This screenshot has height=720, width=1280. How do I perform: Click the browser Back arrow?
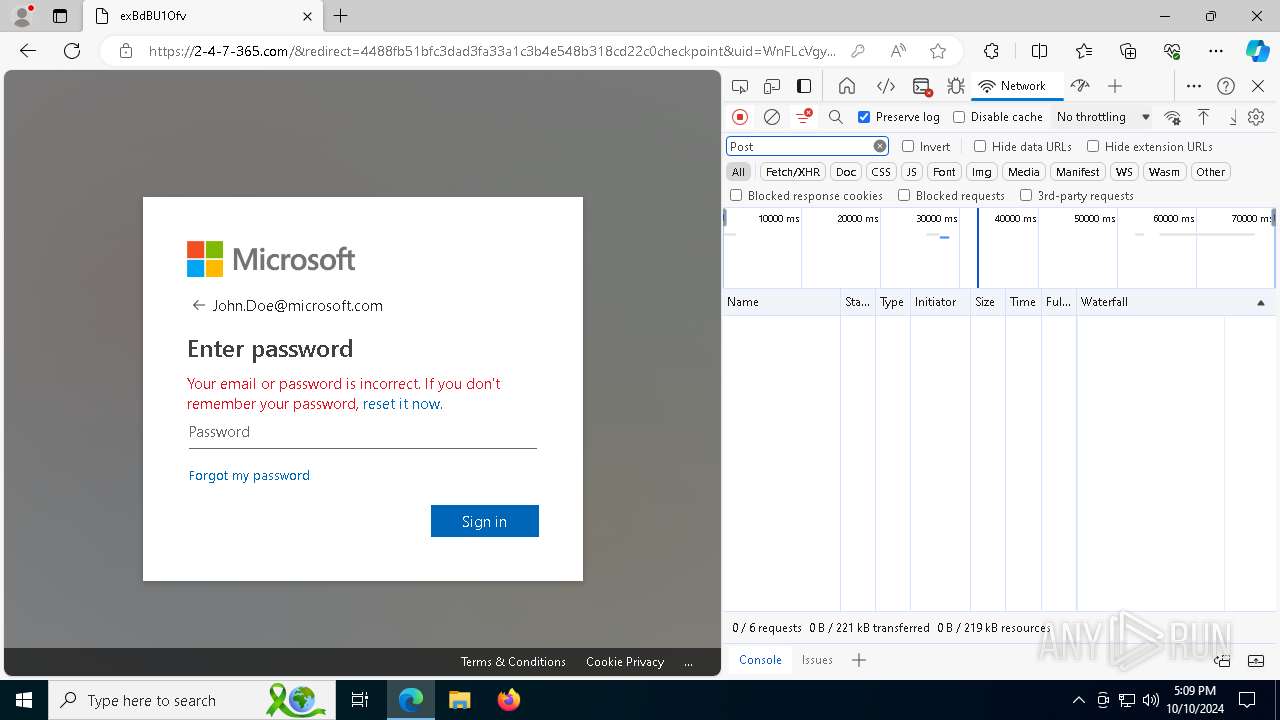click(28, 51)
